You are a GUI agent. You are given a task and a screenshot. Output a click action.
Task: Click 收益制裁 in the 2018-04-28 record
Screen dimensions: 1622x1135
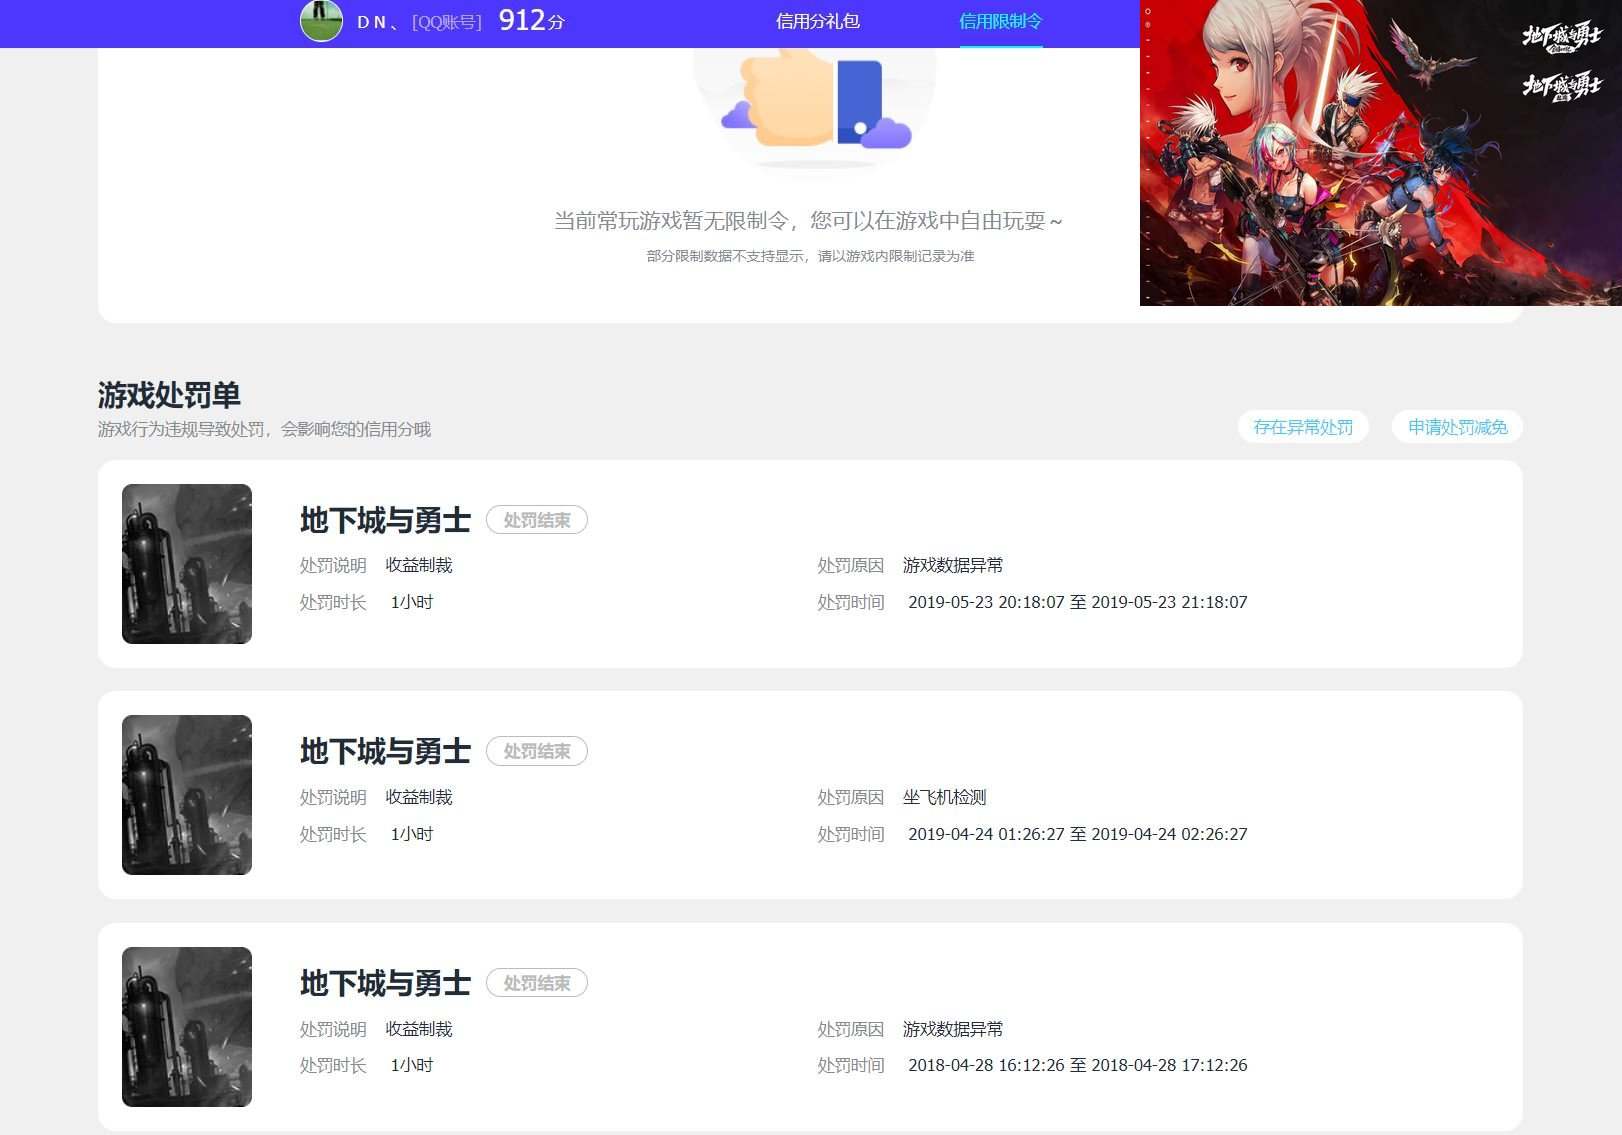[419, 1029]
